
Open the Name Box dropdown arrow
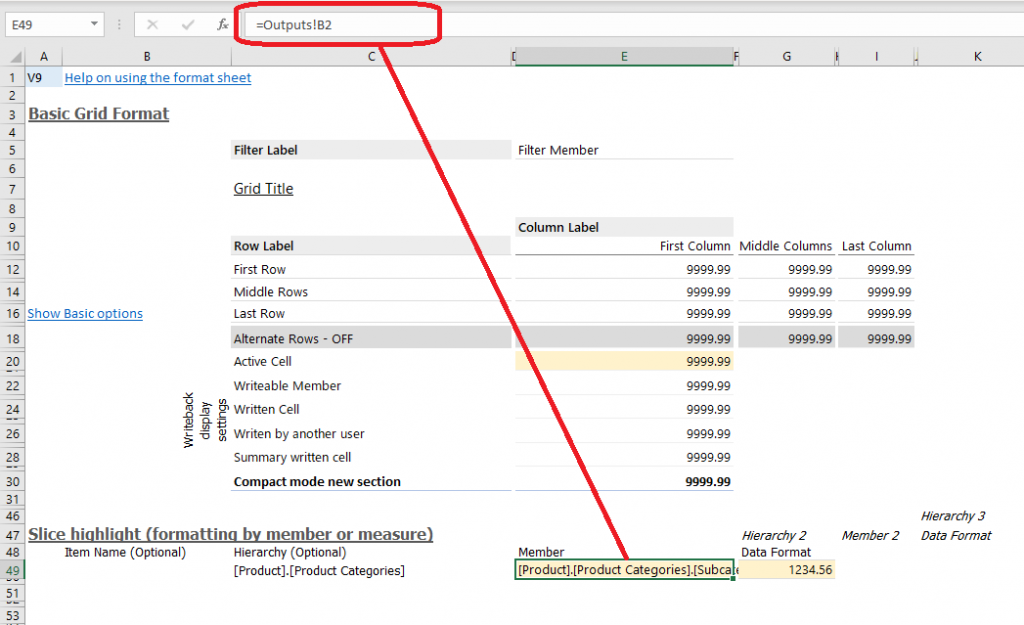click(x=95, y=22)
